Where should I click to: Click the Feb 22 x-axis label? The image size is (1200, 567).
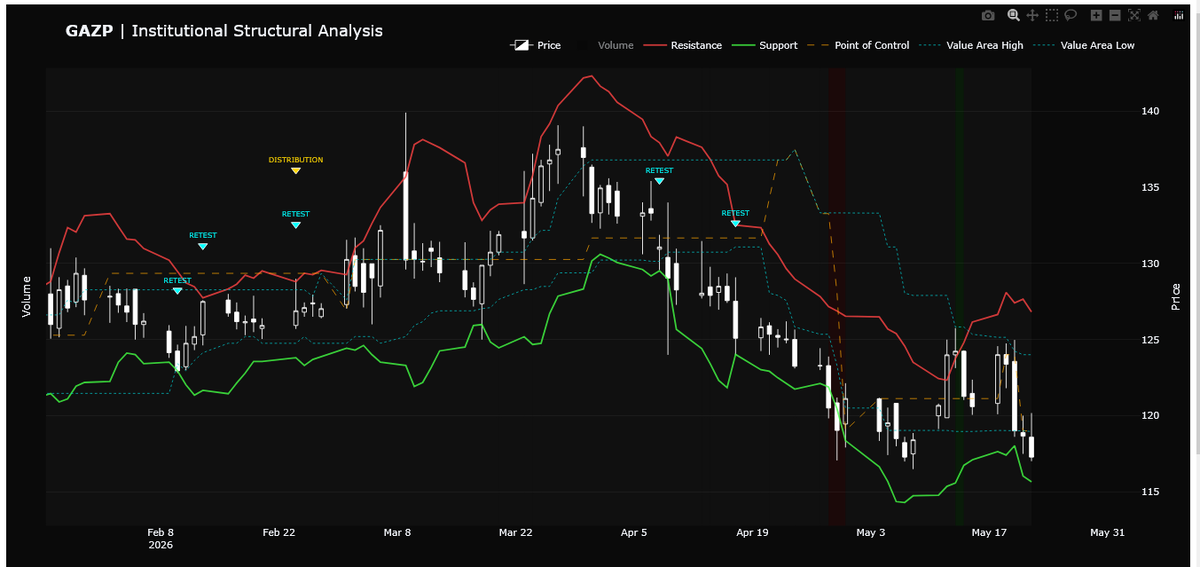tap(279, 533)
